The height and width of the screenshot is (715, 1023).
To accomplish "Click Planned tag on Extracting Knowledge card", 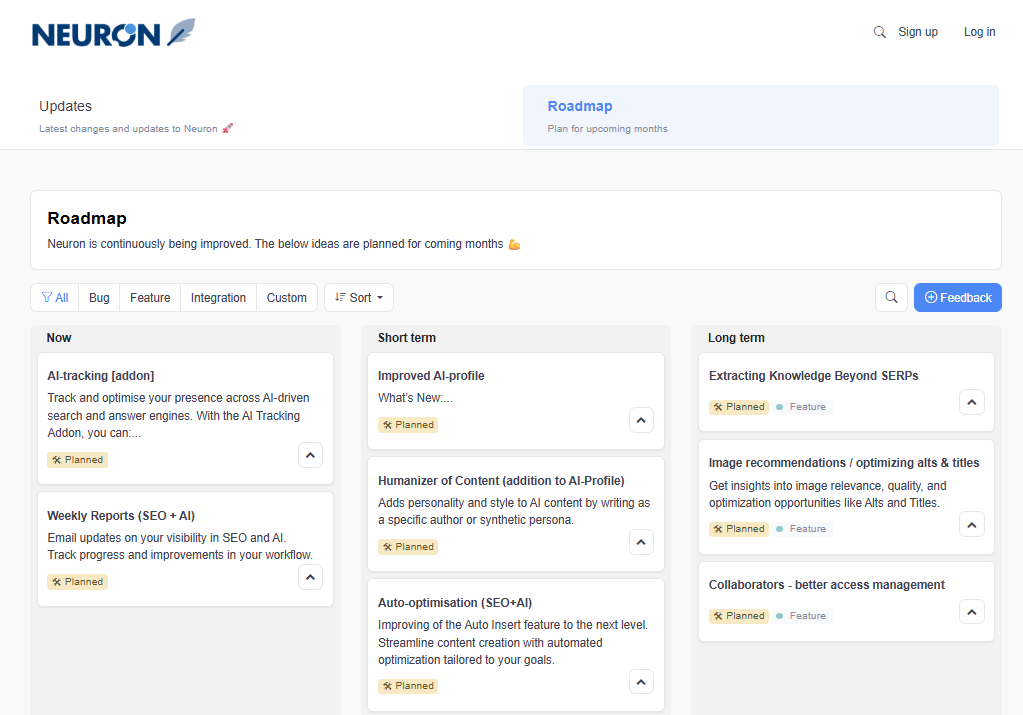I will click(x=739, y=407).
